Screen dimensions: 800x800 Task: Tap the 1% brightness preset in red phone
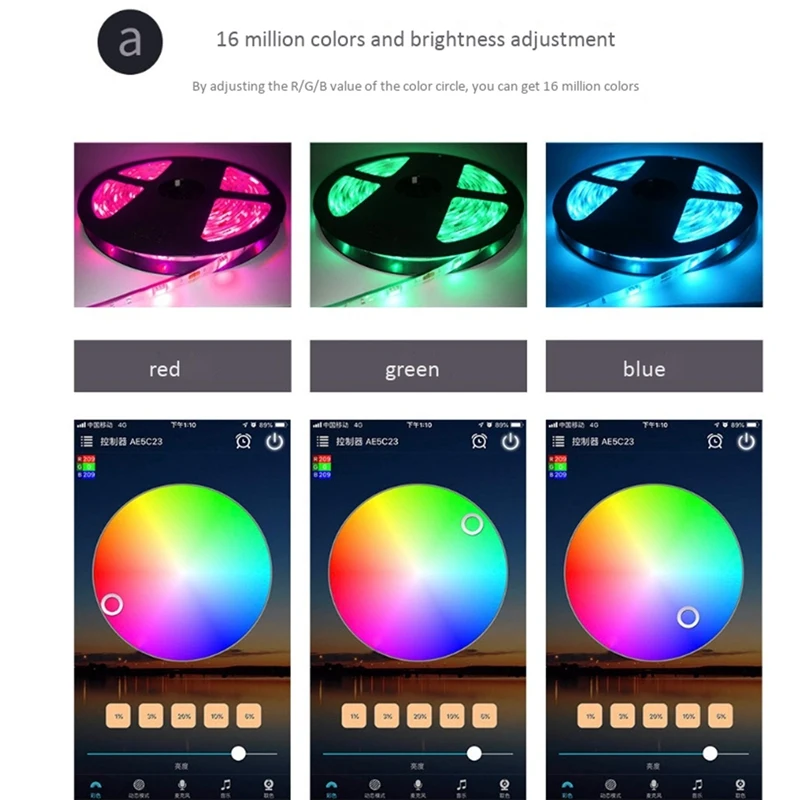coord(118,716)
